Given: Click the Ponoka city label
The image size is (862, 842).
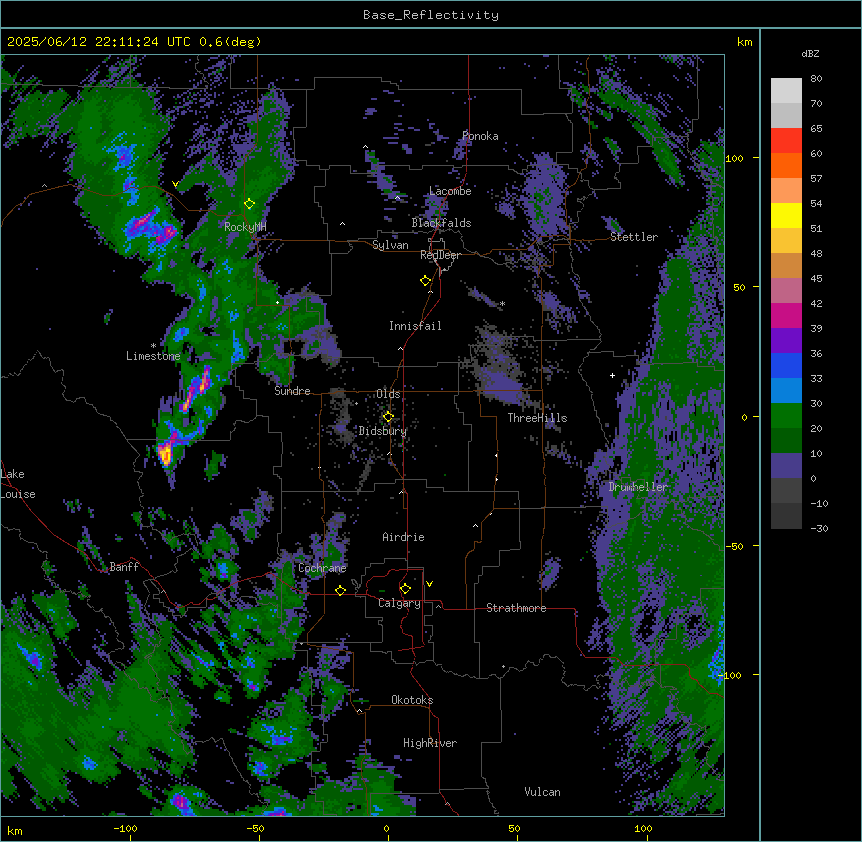Looking at the screenshot, I should [x=480, y=136].
